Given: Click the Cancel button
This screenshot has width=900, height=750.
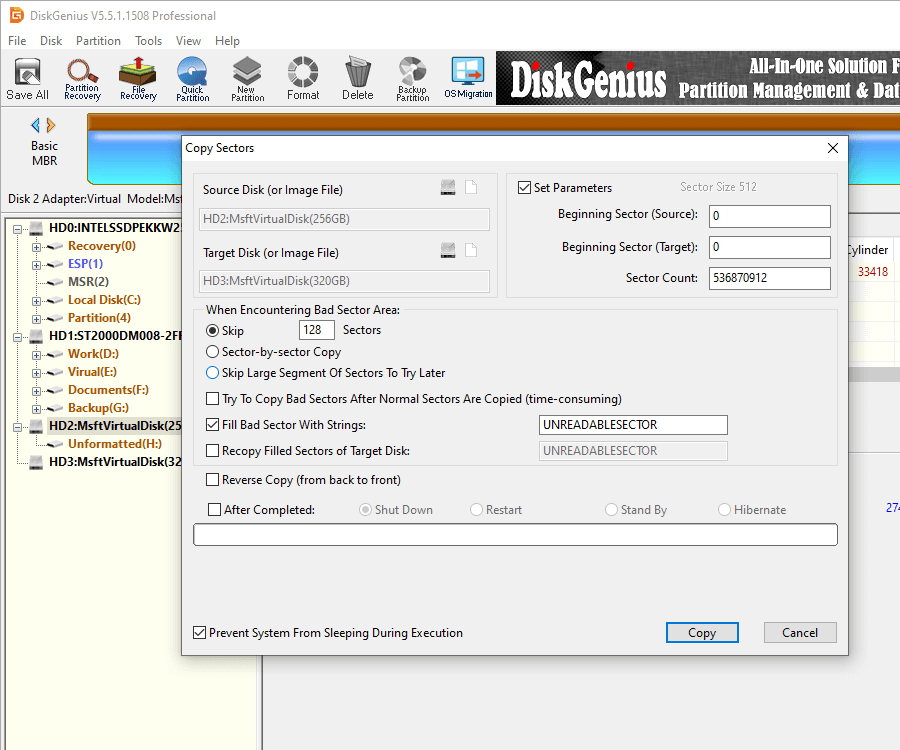Looking at the screenshot, I should click(x=800, y=632).
